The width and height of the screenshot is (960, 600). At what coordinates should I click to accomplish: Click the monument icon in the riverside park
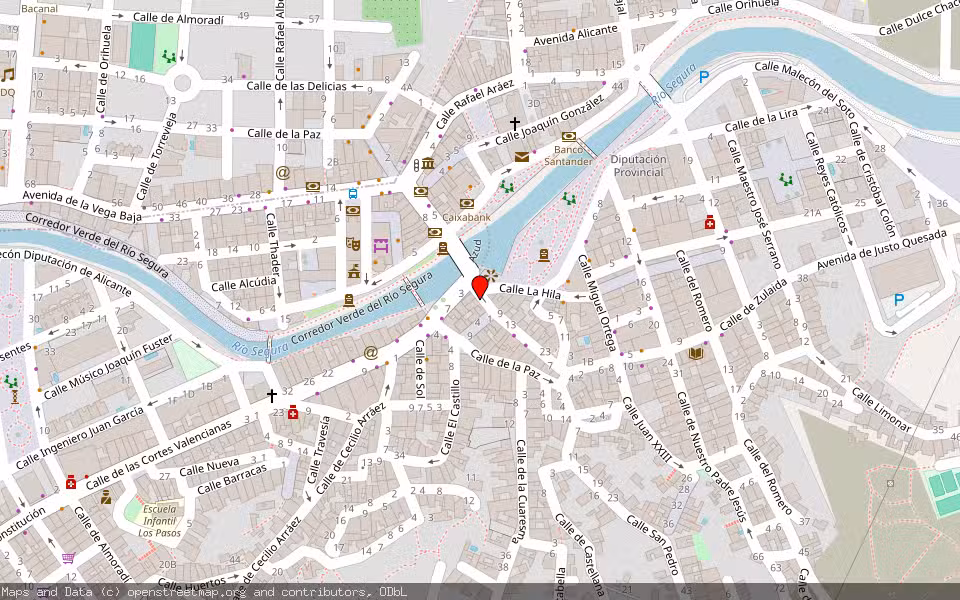[x=543, y=254]
